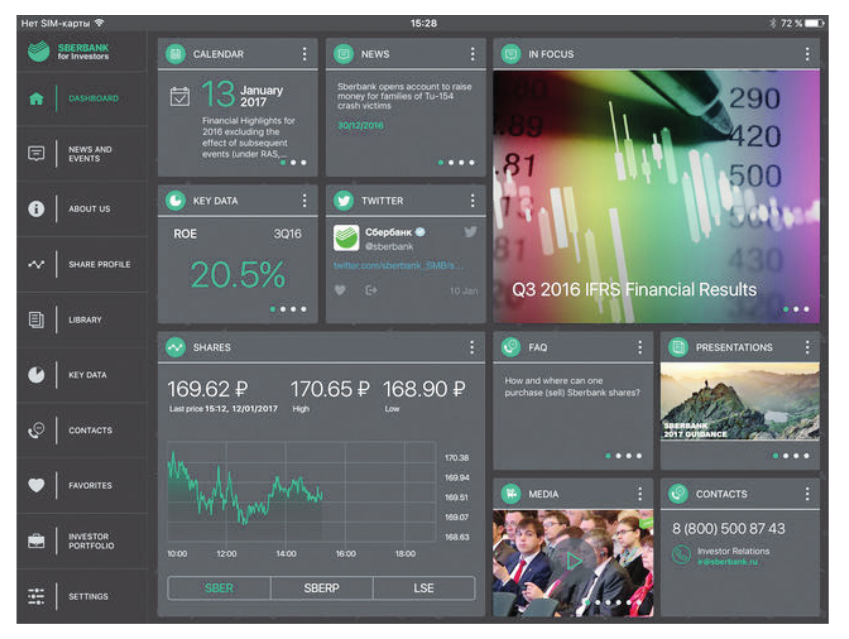The image size is (849, 639).
Task: Click the News widget header icon
Action: tap(343, 54)
